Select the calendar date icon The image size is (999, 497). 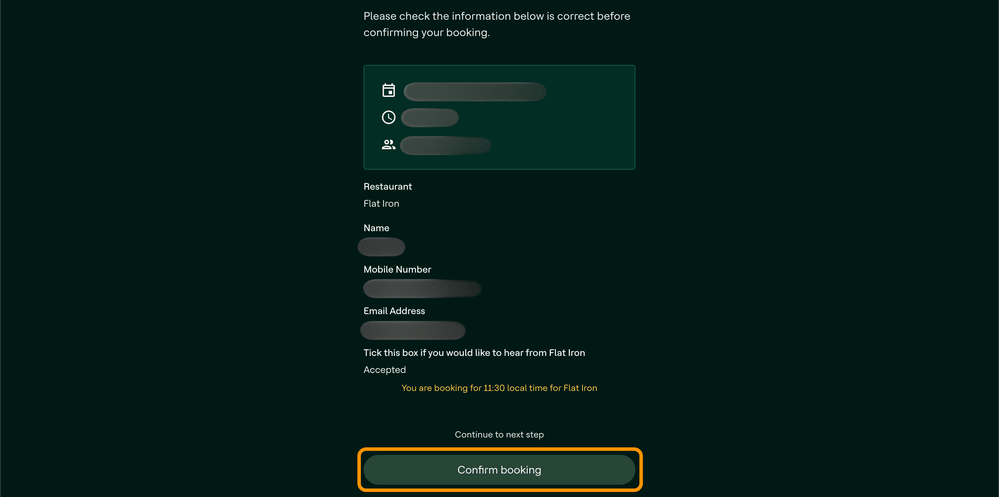(x=389, y=90)
